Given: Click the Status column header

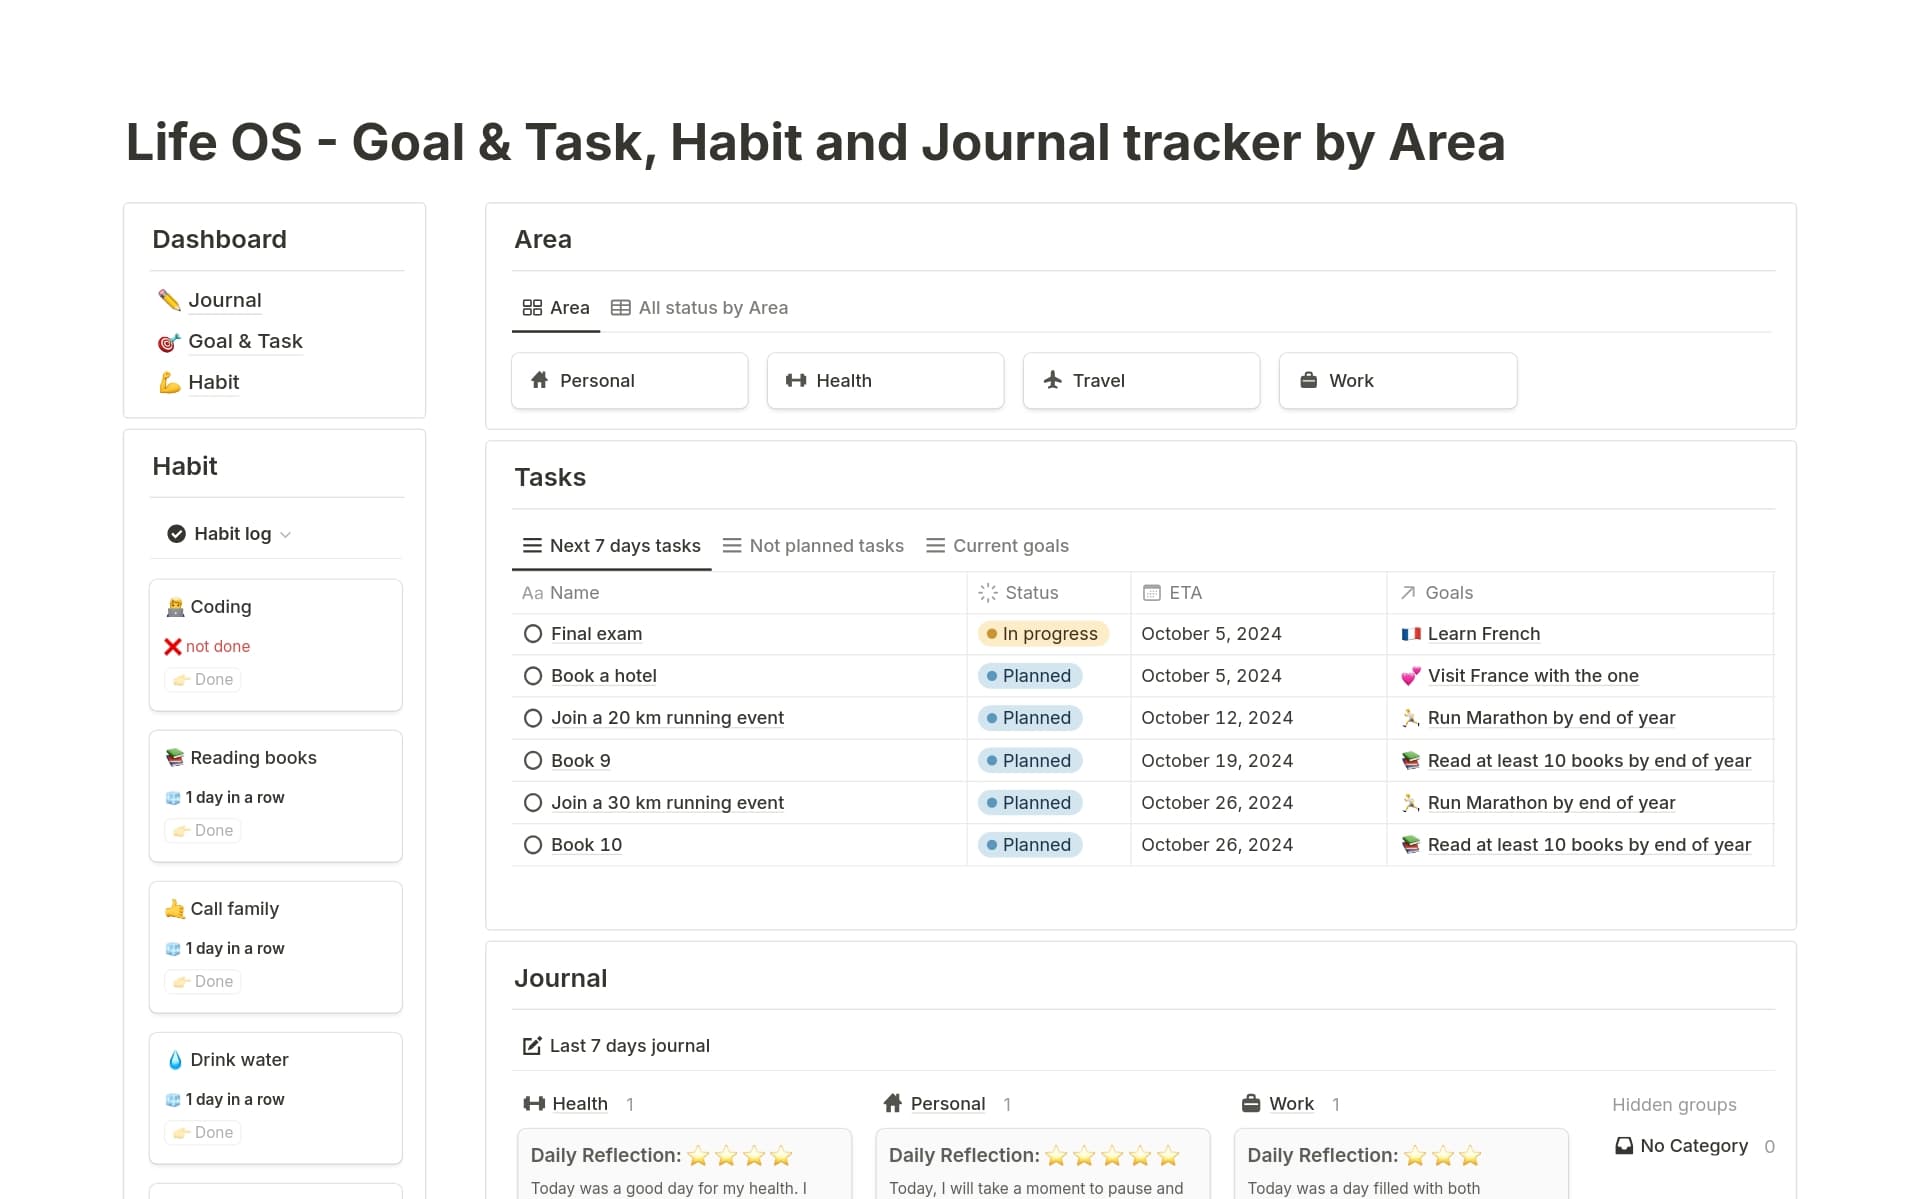Looking at the screenshot, I should click(1031, 593).
